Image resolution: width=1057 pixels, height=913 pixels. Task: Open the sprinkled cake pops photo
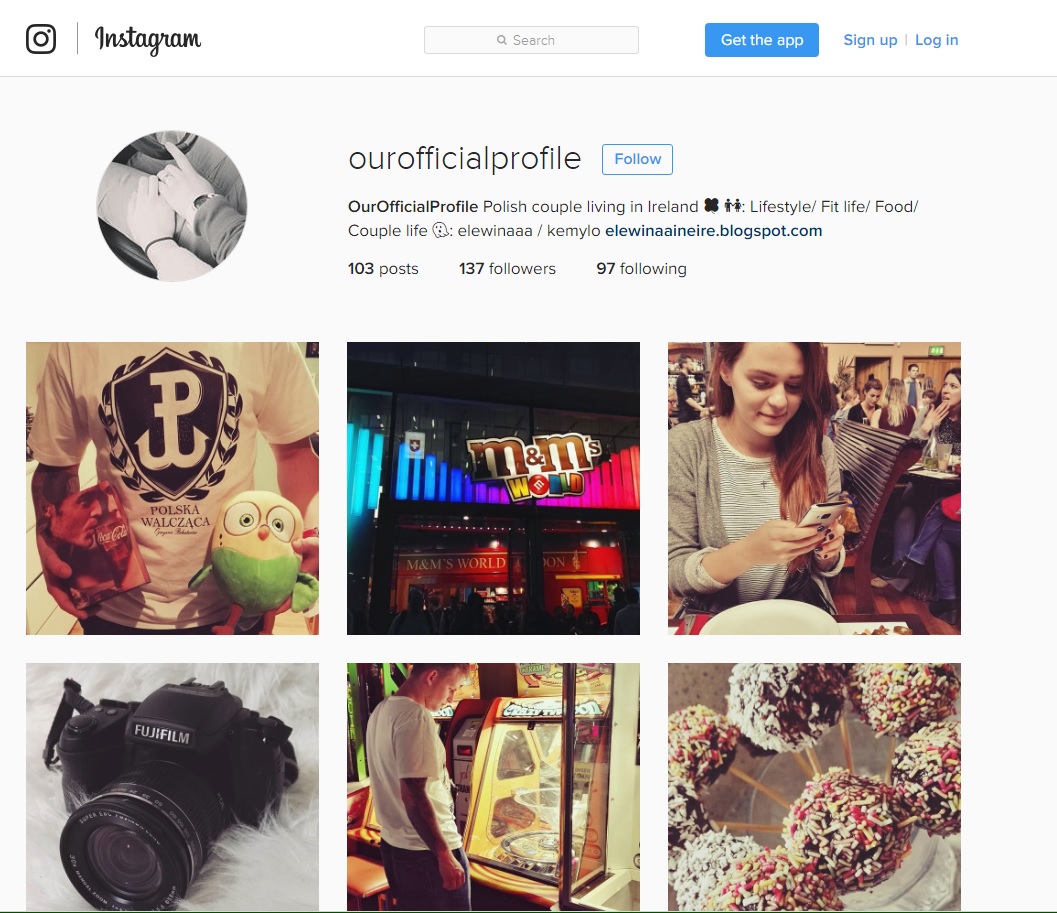click(814, 787)
